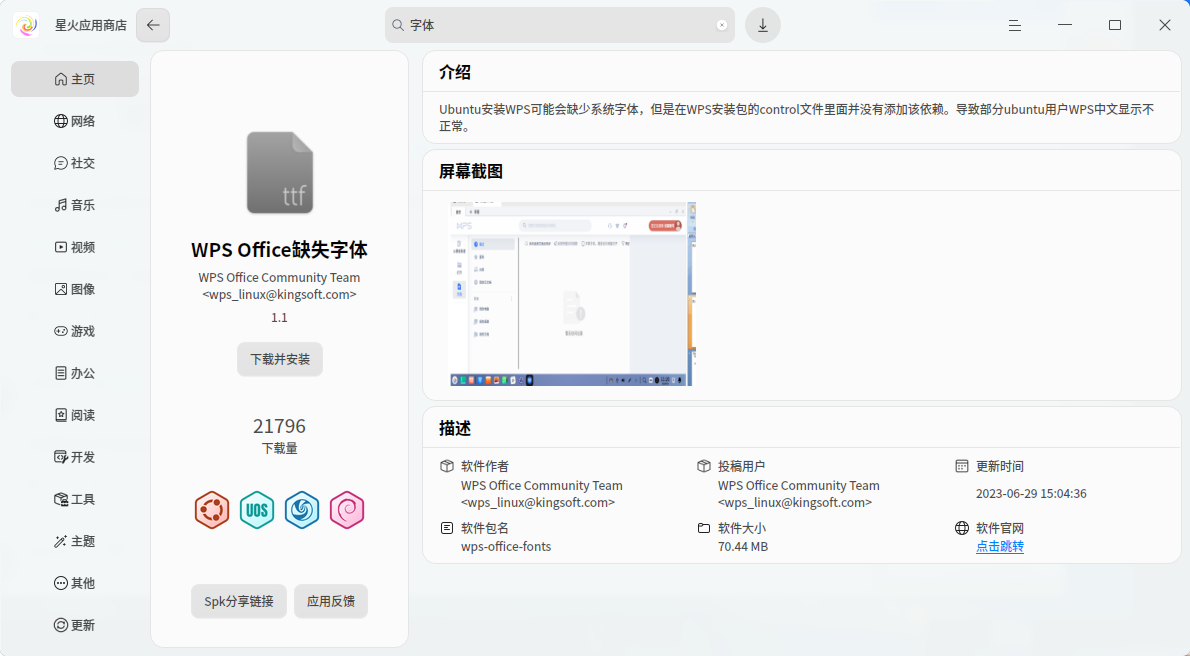Open the 更新 updates page
Viewport: 1190px width, 656px height.
coord(75,625)
